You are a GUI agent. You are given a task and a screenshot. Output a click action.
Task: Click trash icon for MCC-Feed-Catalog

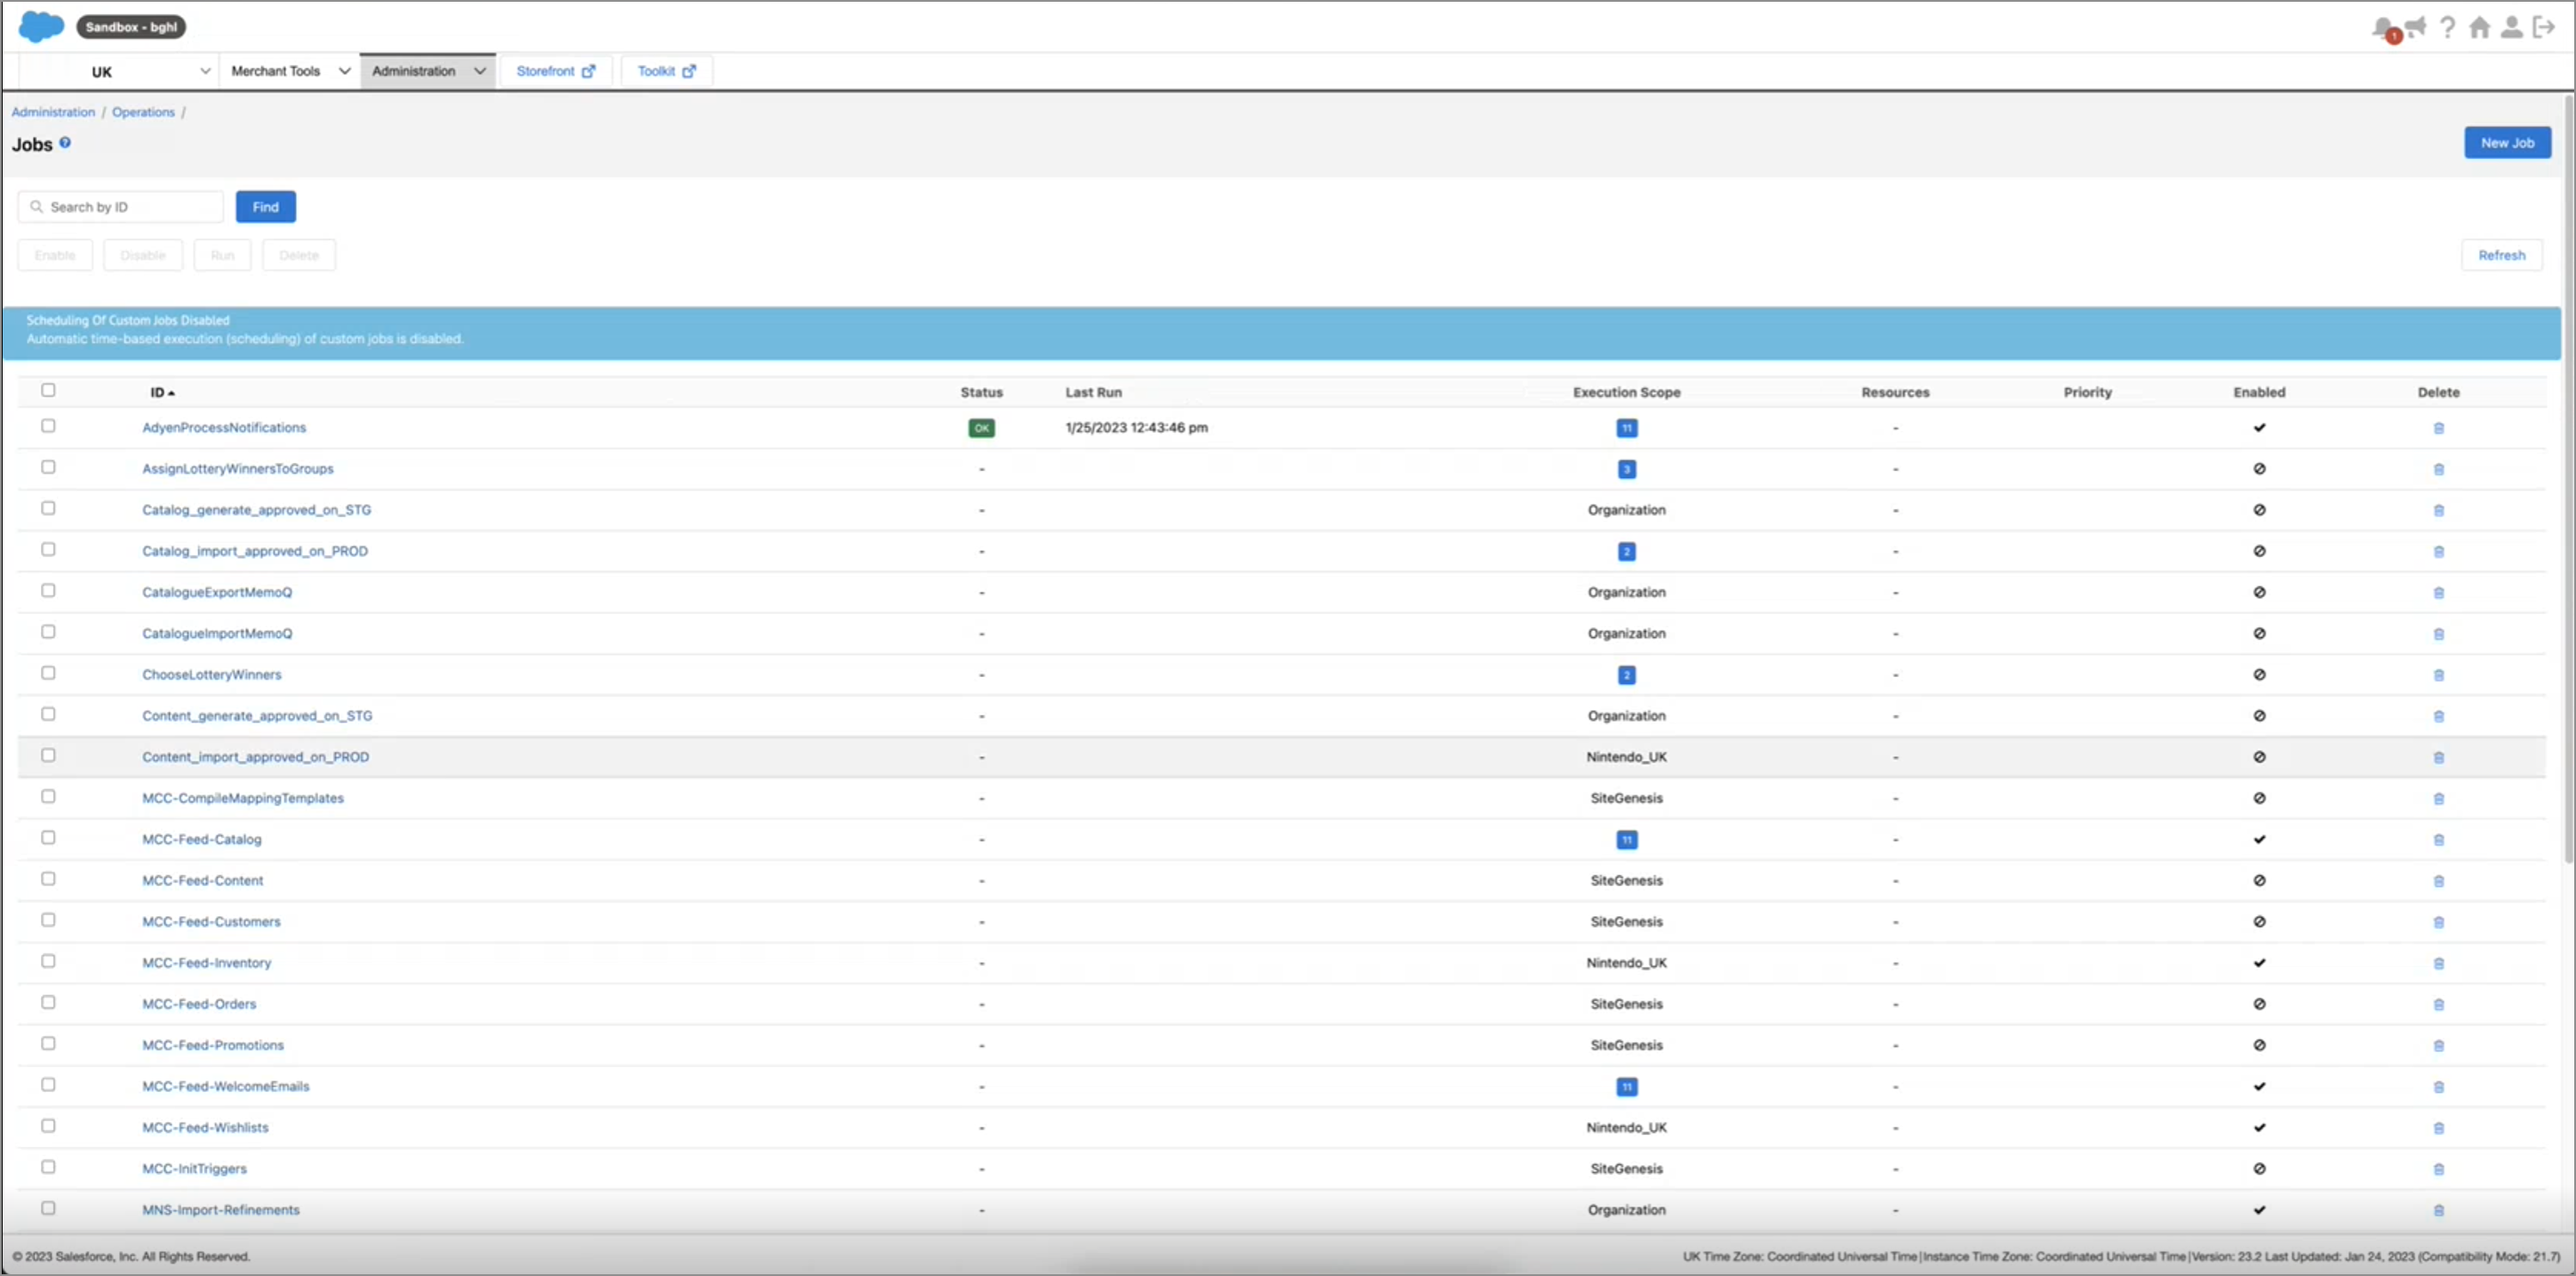(2439, 840)
